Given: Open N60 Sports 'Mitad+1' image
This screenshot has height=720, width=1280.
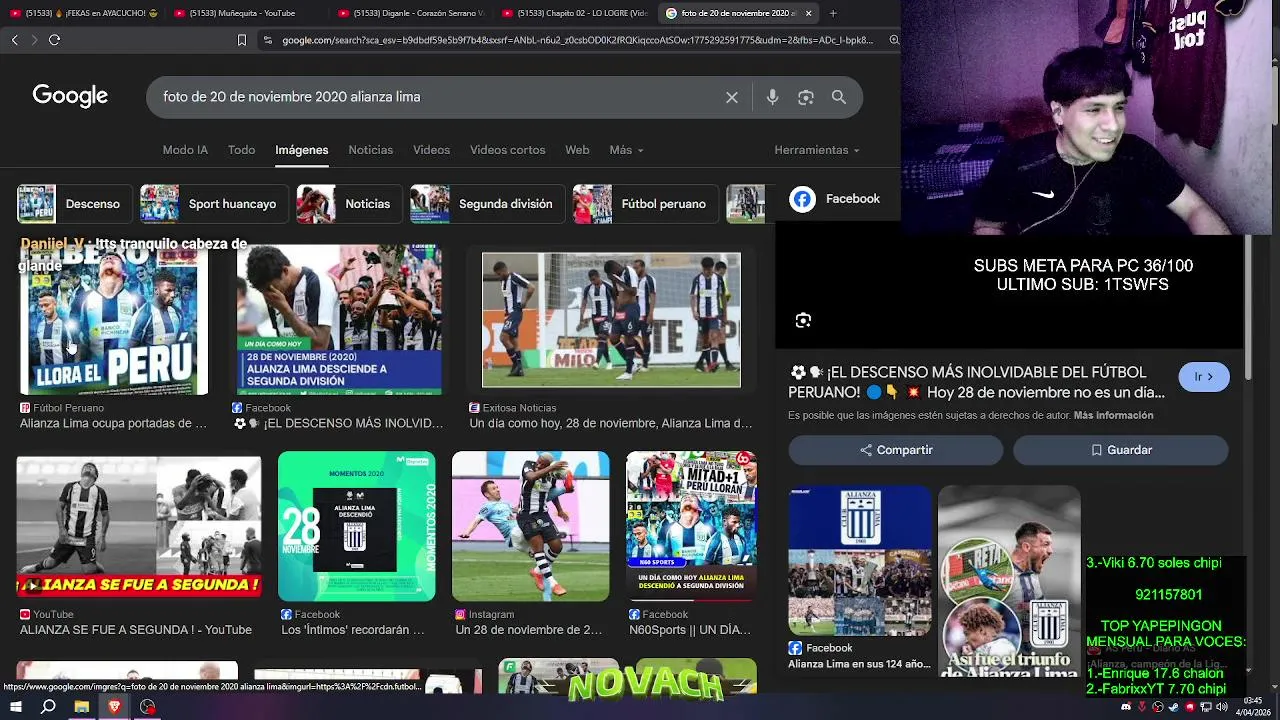Looking at the screenshot, I should click(x=691, y=526).
